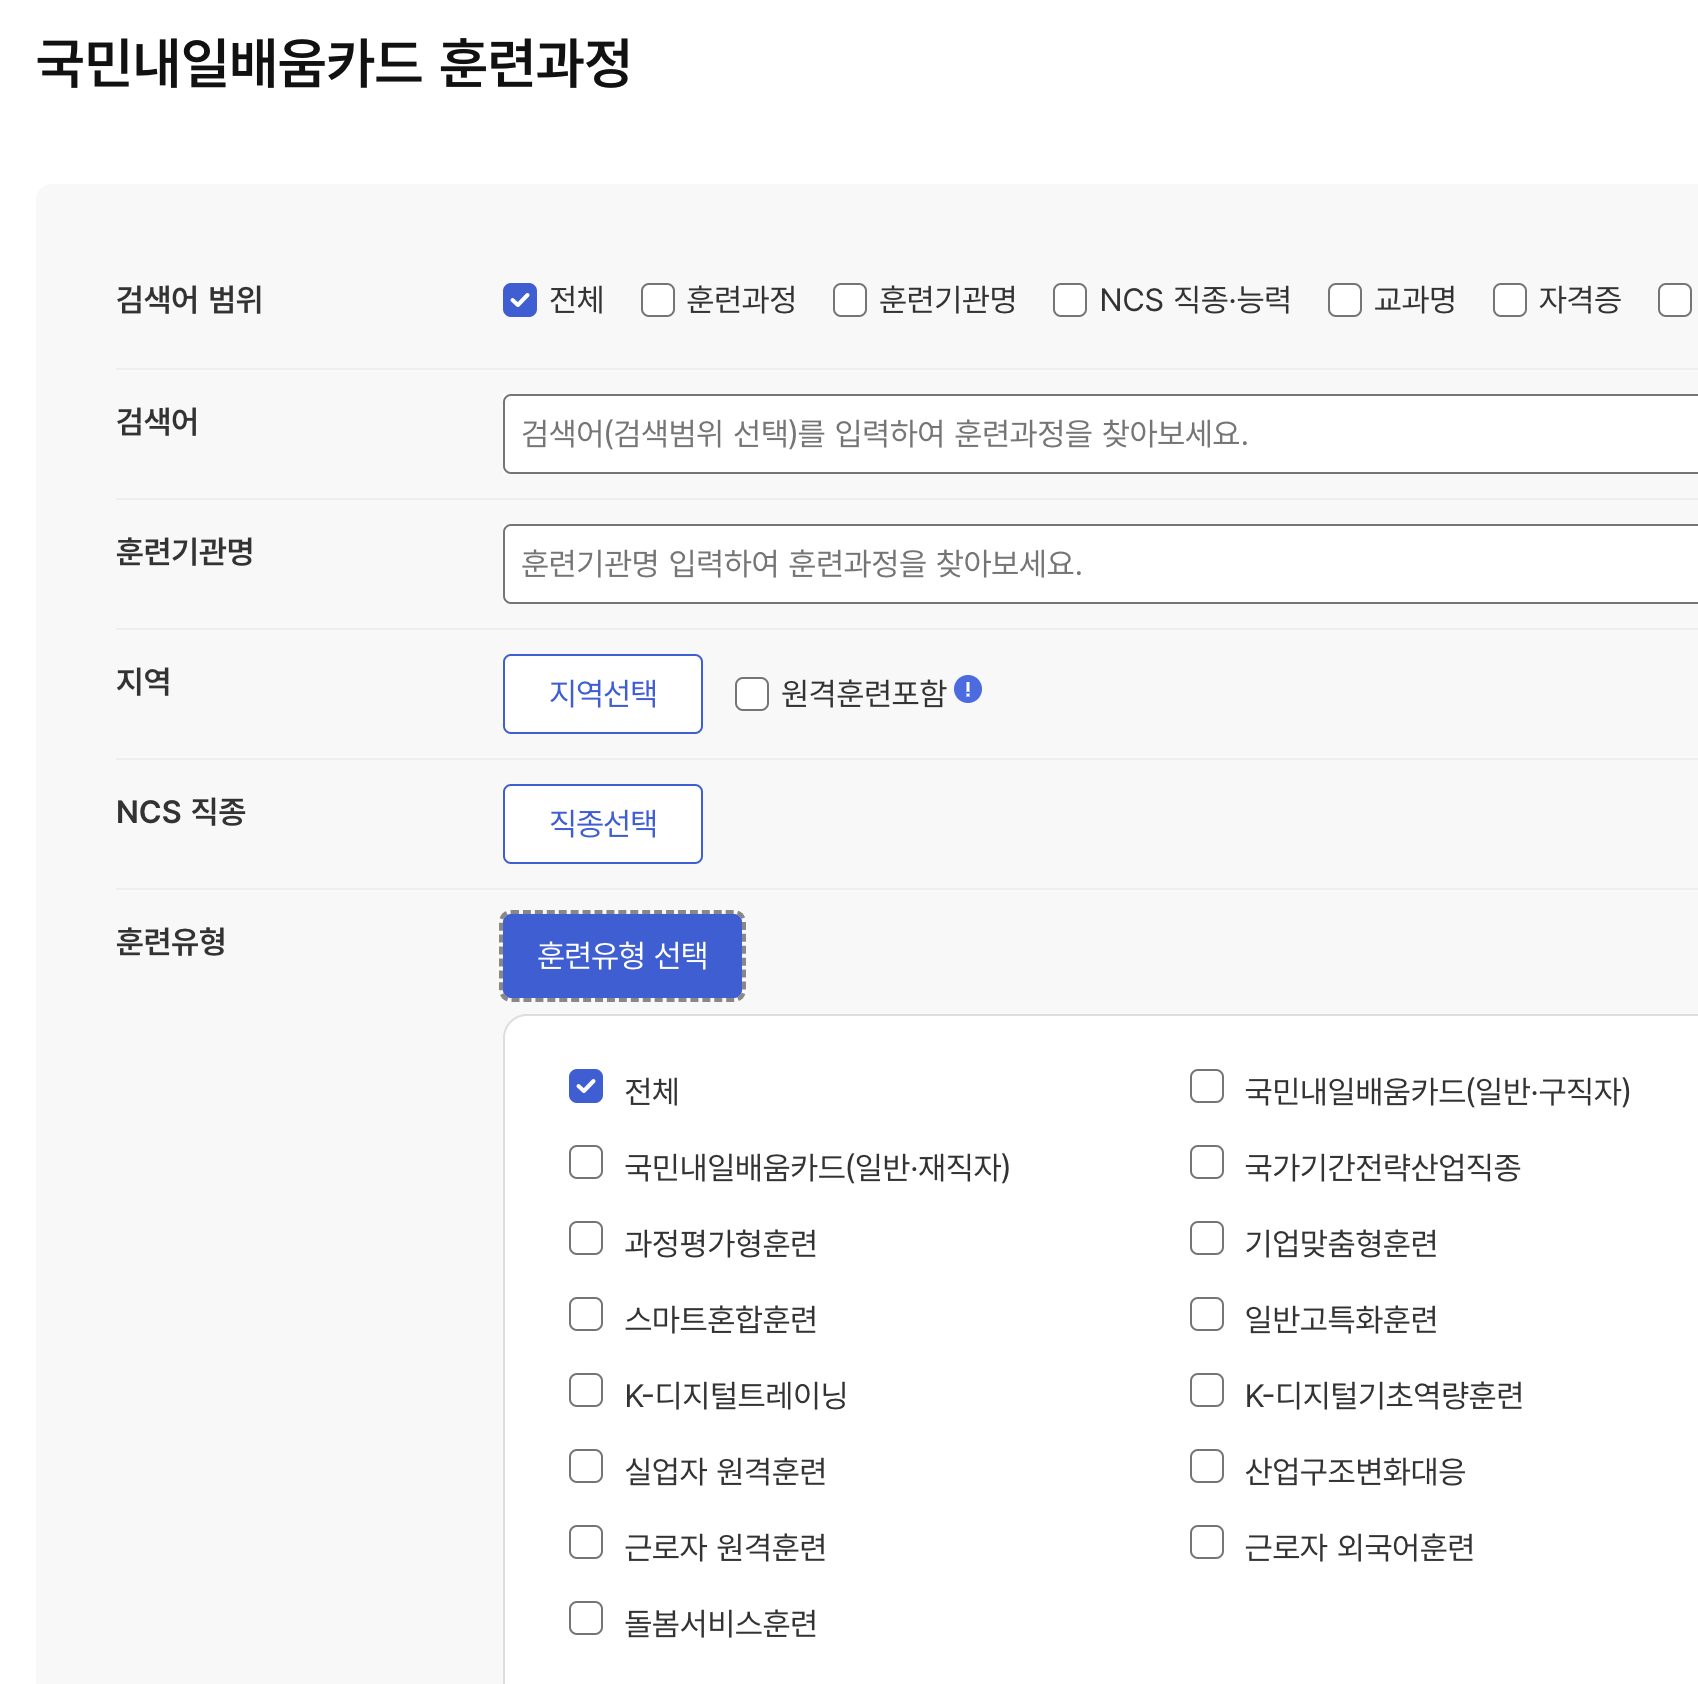1698x1684 pixels.
Task: Click the 훈련유형 row label
Action: 171,942
